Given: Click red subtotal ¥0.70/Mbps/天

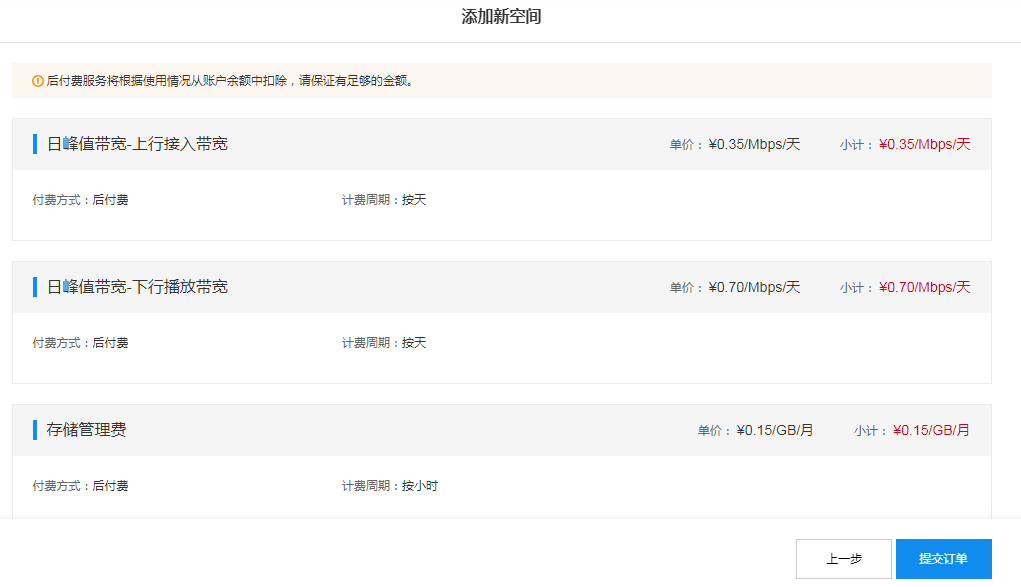Looking at the screenshot, I should coord(925,287).
